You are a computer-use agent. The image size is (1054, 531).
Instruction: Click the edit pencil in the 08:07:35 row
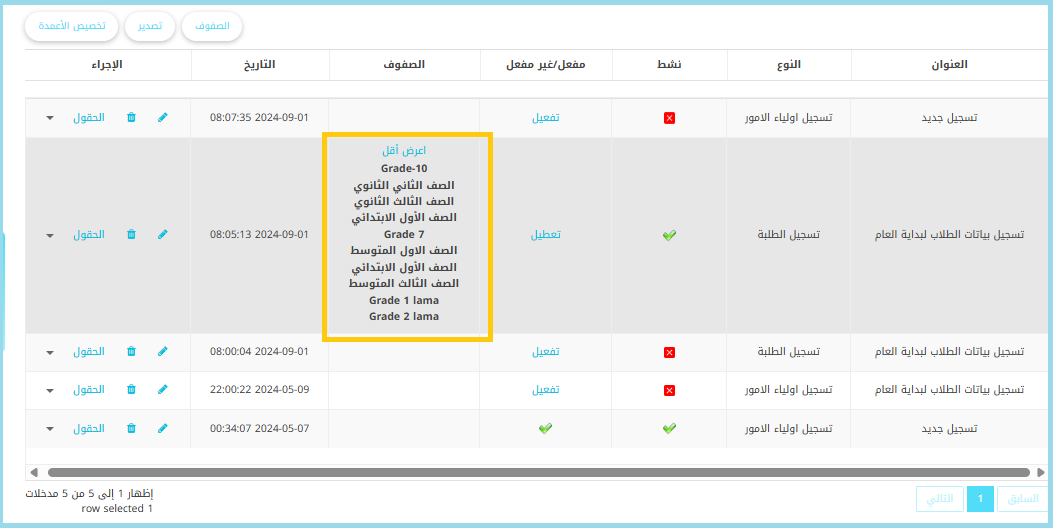163,118
